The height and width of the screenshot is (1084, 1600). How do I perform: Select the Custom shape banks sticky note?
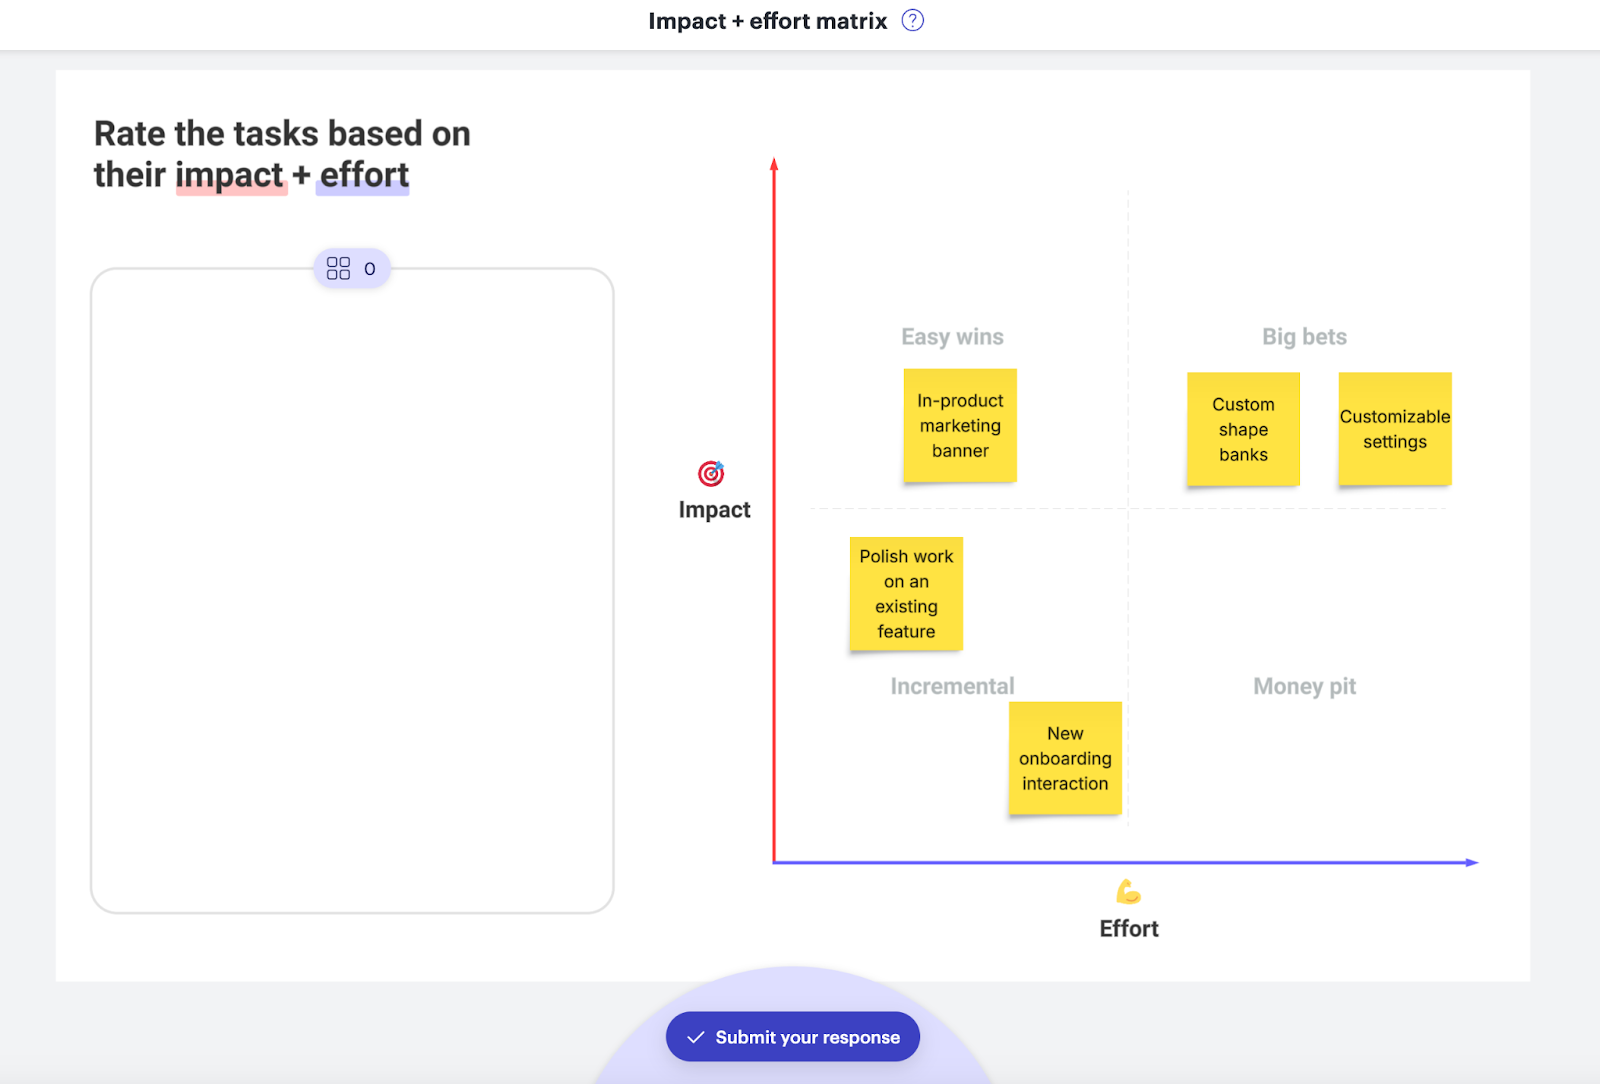click(x=1243, y=430)
